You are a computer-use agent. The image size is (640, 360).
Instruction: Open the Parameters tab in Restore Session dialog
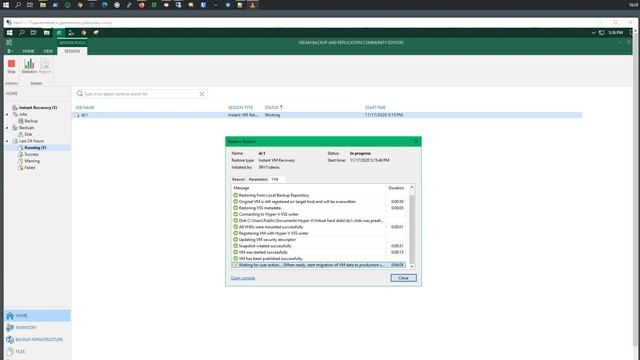[258, 179]
